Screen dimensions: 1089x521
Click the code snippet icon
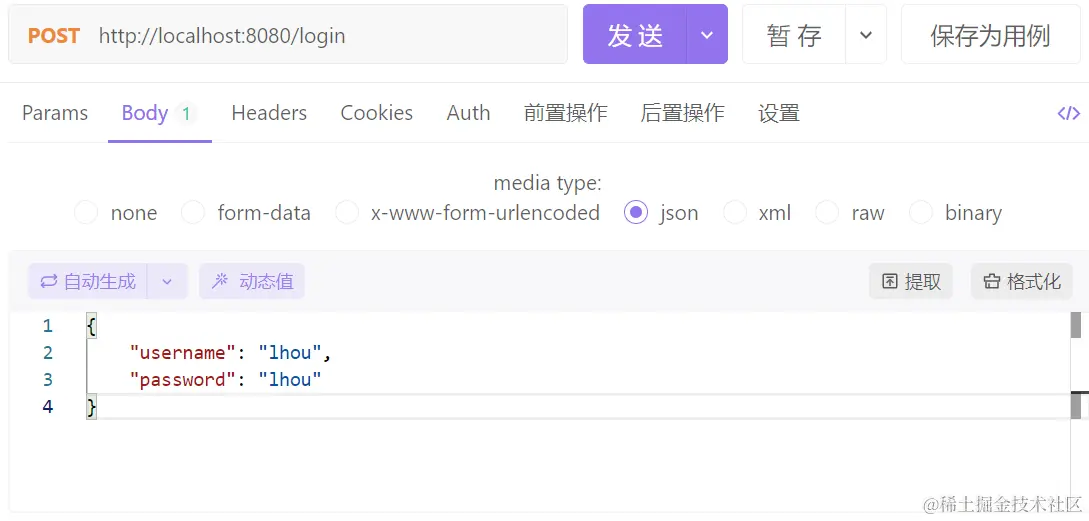(1068, 113)
